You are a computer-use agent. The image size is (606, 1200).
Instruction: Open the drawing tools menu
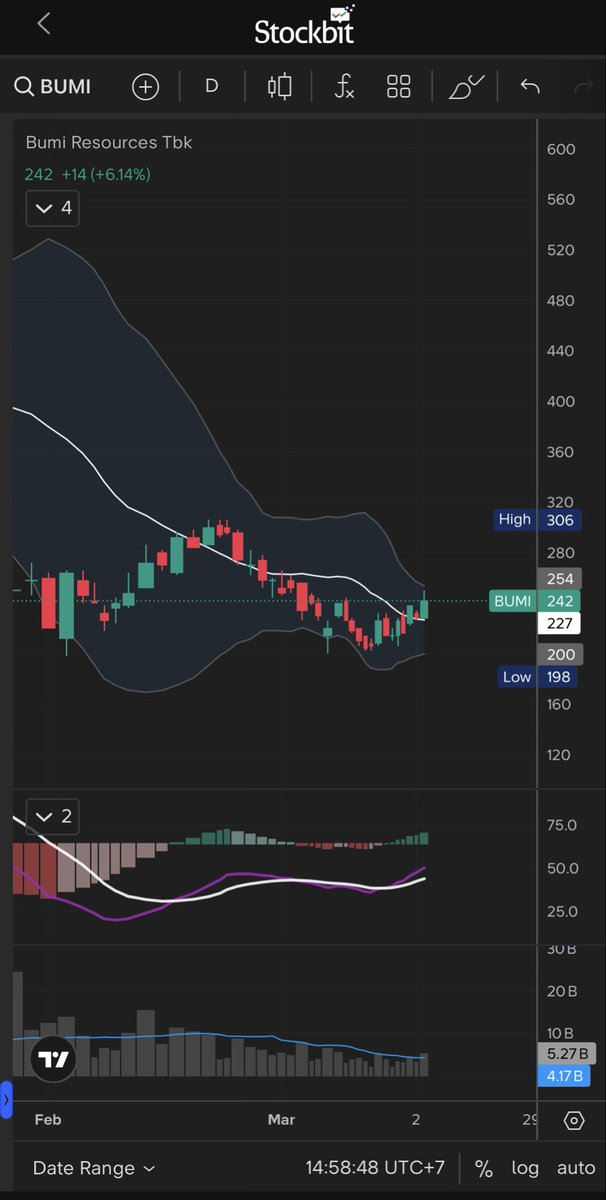pyautogui.click(x=465, y=87)
